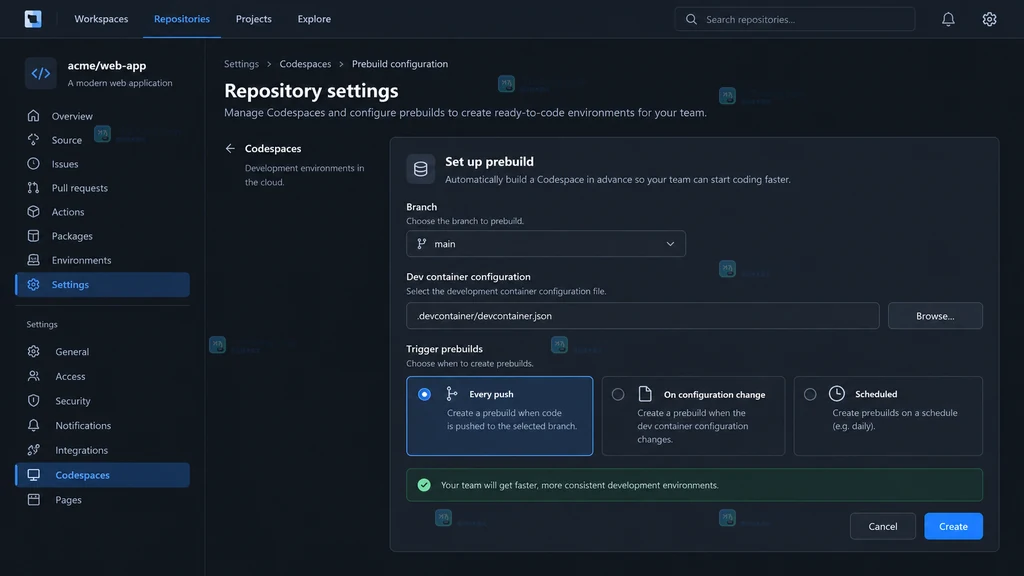Click the Pull requests branch icon
The height and width of the screenshot is (576, 1024).
pyautogui.click(x=33, y=188)
